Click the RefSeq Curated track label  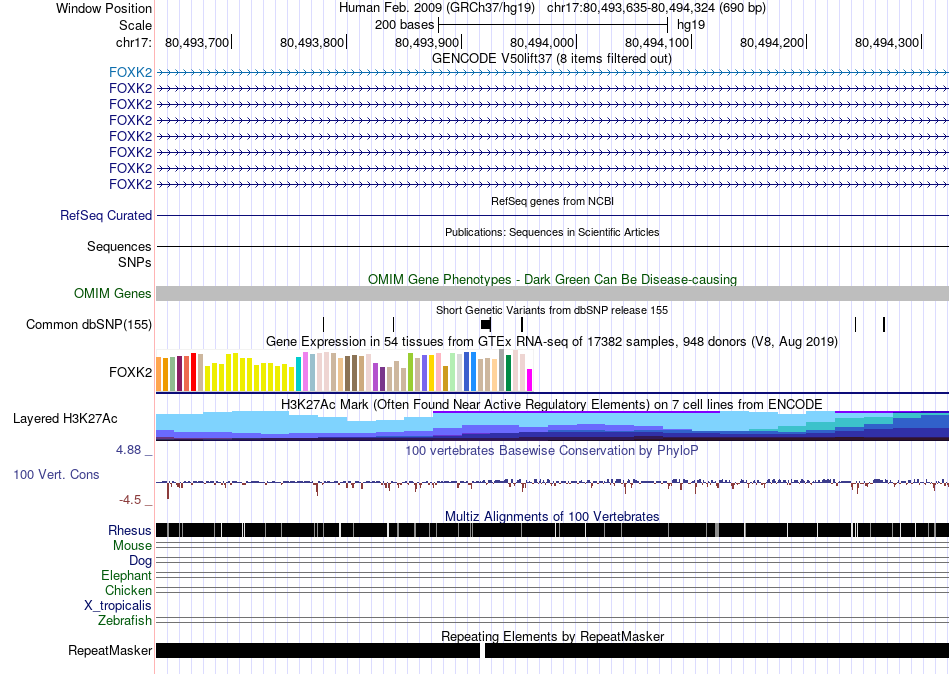pyautogui.click(x=106, y=216)
